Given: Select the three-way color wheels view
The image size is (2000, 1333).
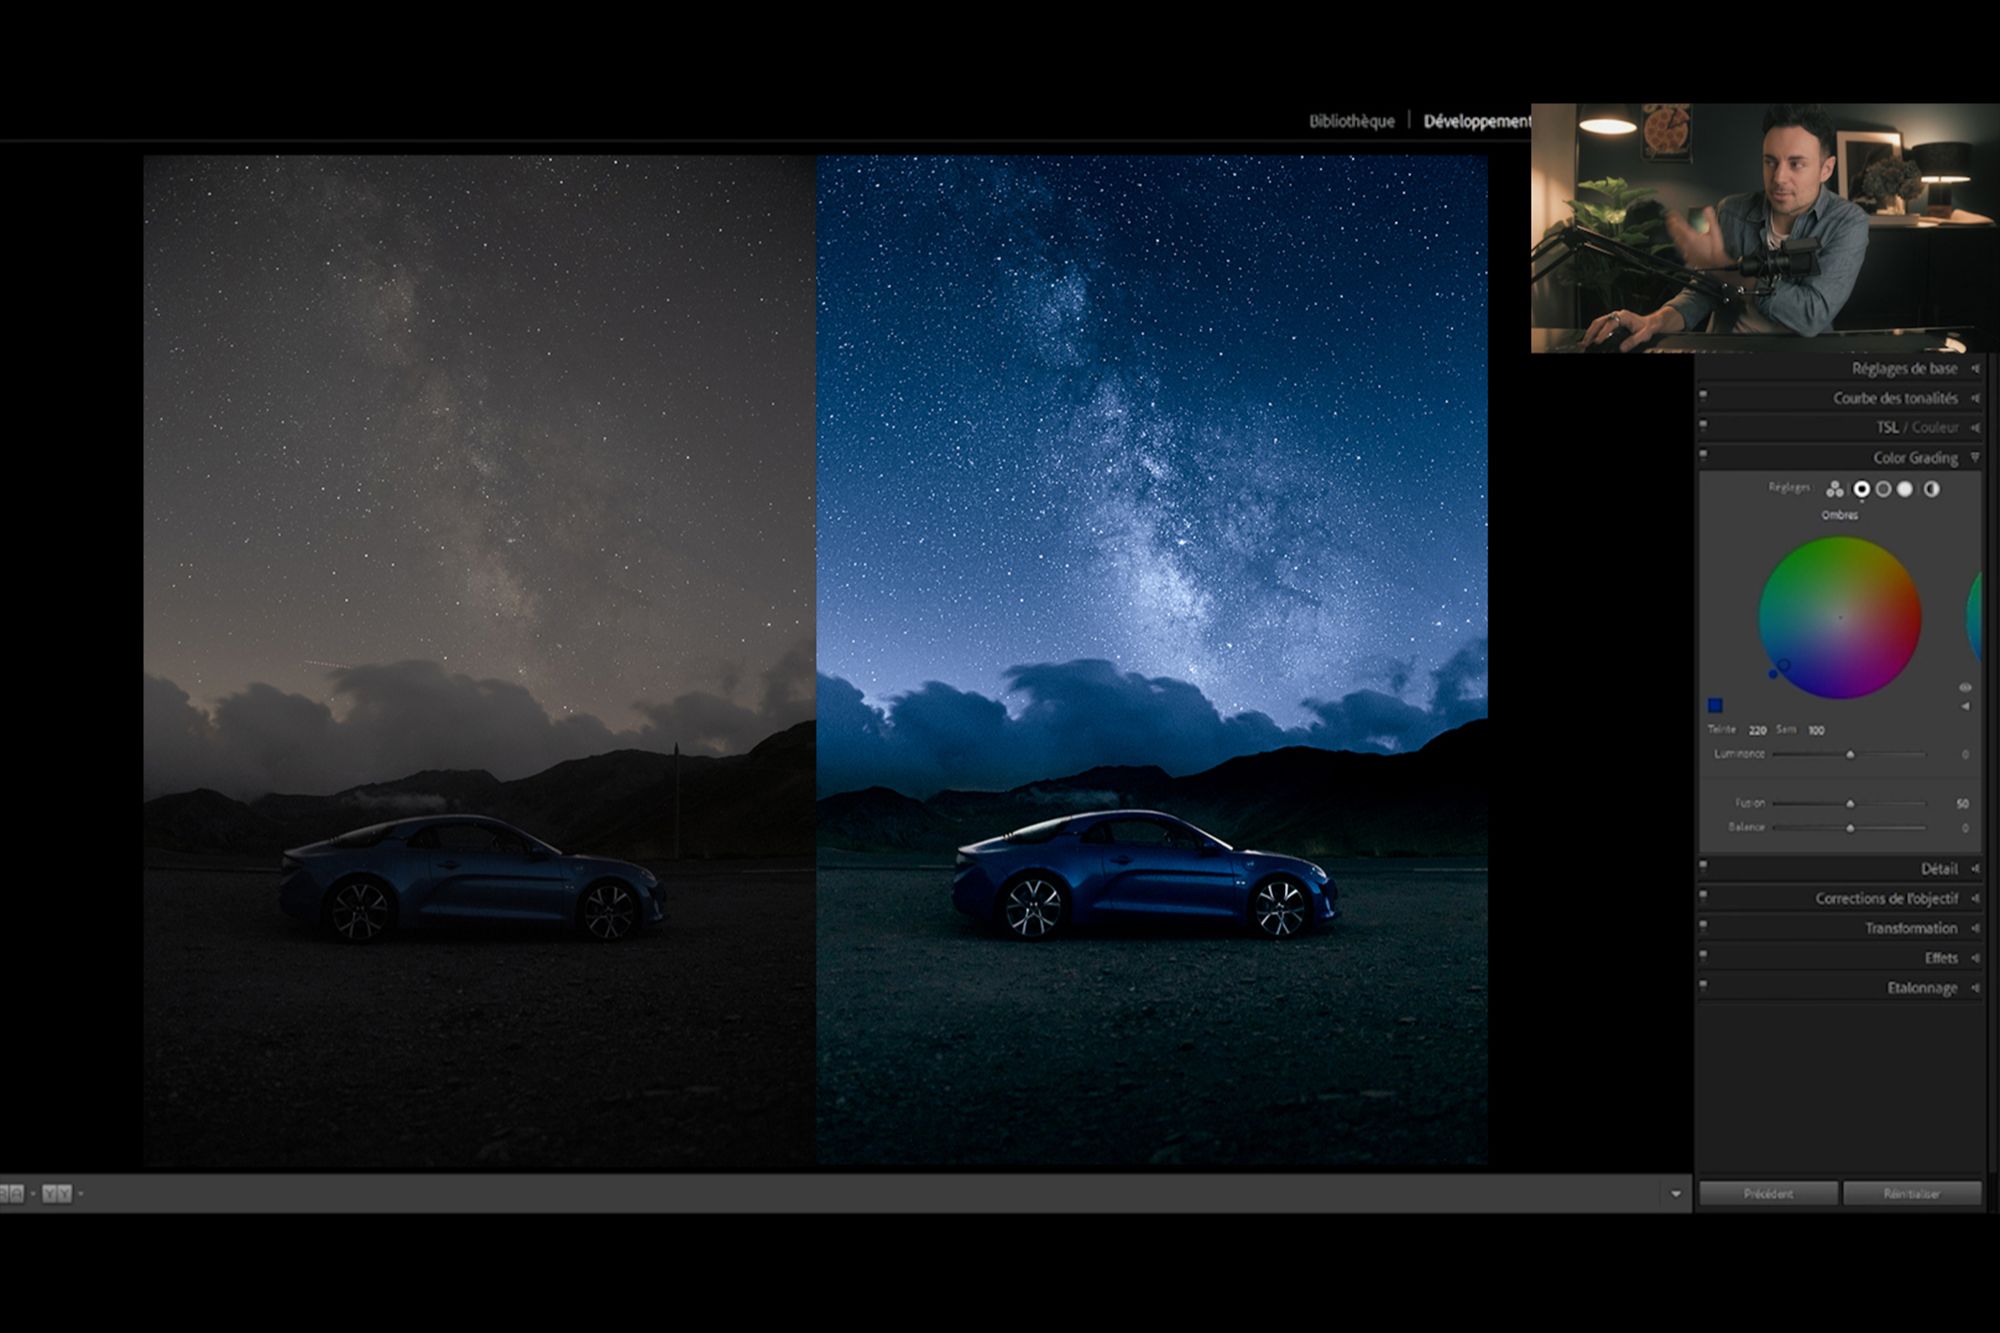Looking at the screenshot, I should click(1834, 489).
